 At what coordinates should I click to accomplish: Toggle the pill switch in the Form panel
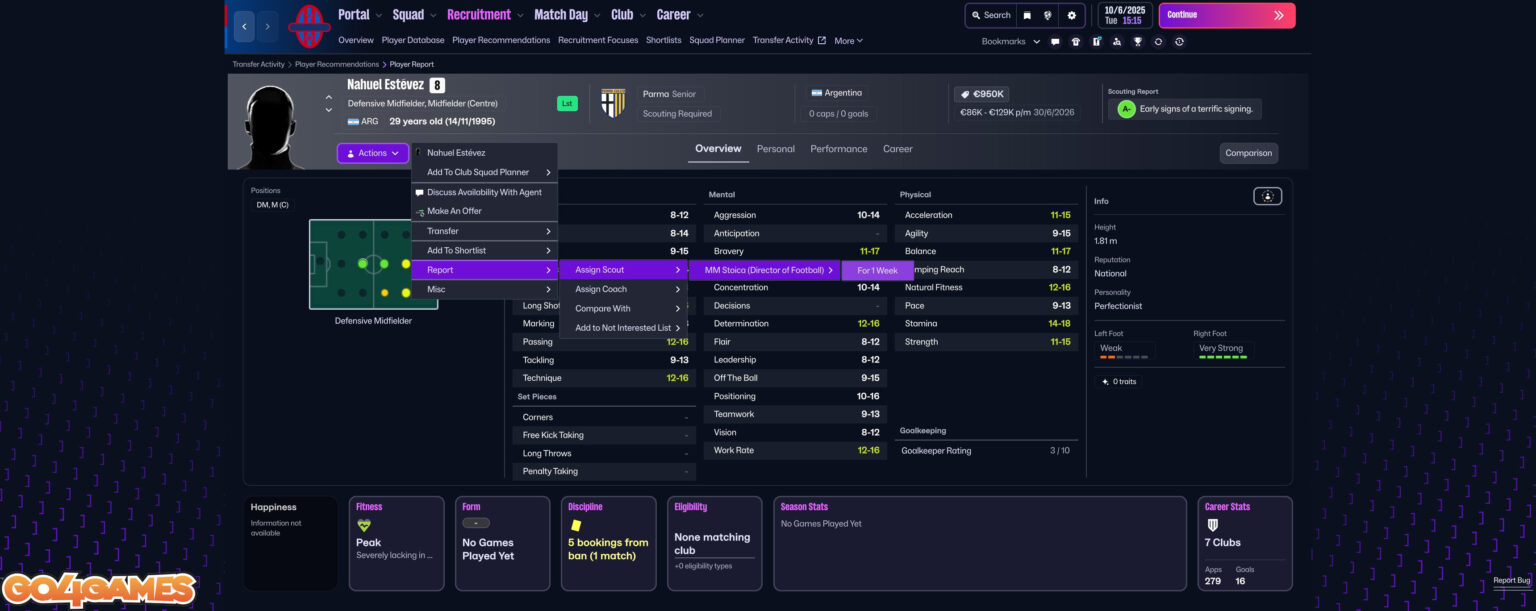coord(476,522)
